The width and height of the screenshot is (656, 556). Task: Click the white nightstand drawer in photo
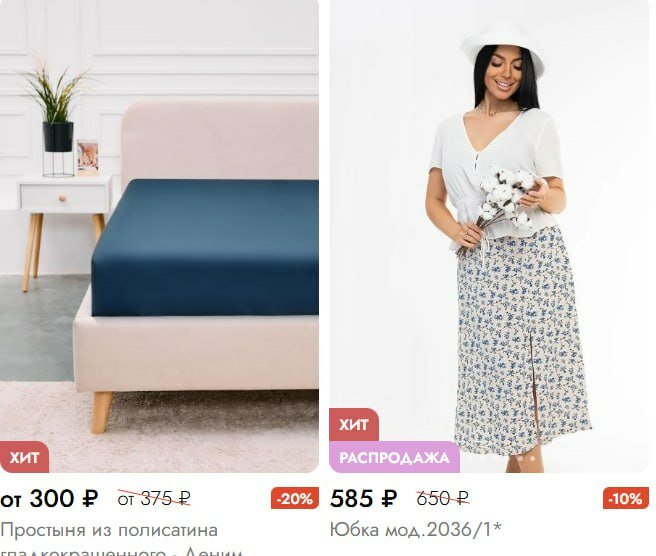click(63, 197)
